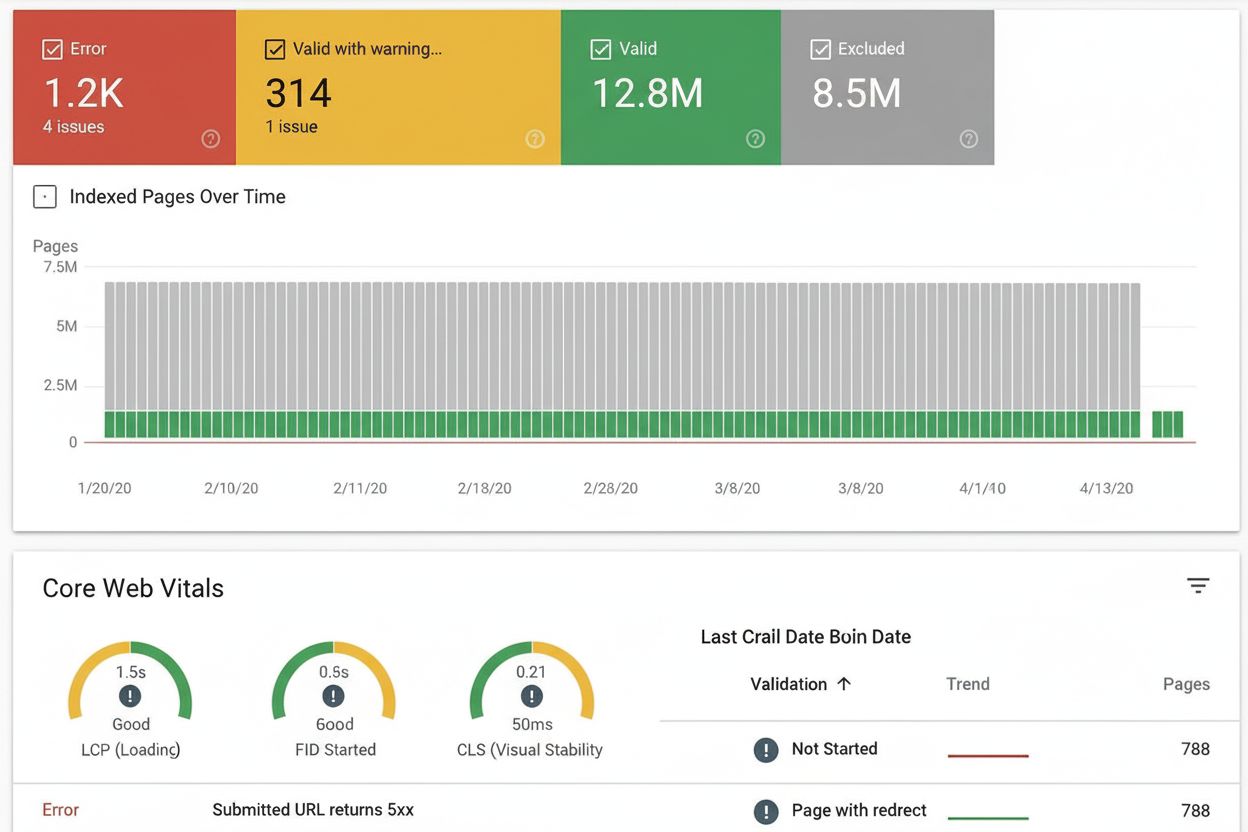Expand the Indexed Pages Over Time chart option

(44, 196)
